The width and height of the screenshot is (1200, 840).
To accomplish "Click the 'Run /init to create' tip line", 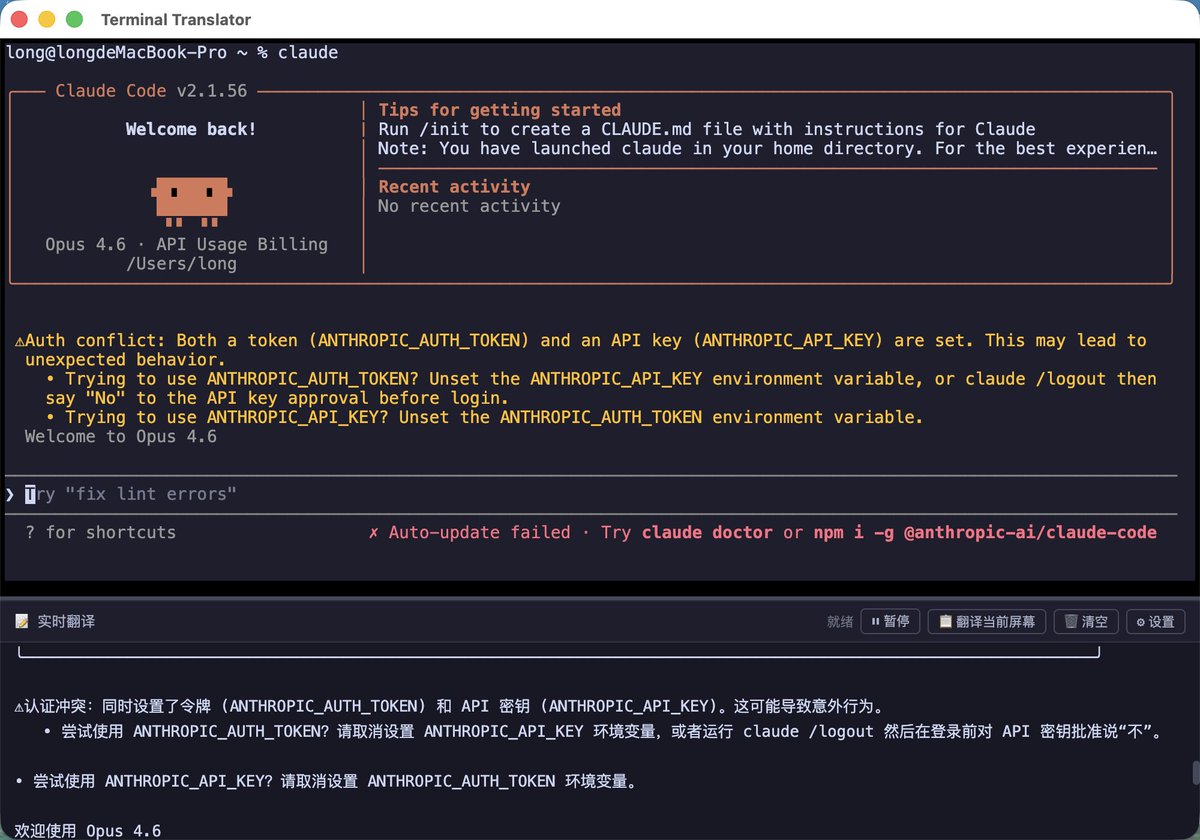I will pyautogui.click(x=707, y=129).
